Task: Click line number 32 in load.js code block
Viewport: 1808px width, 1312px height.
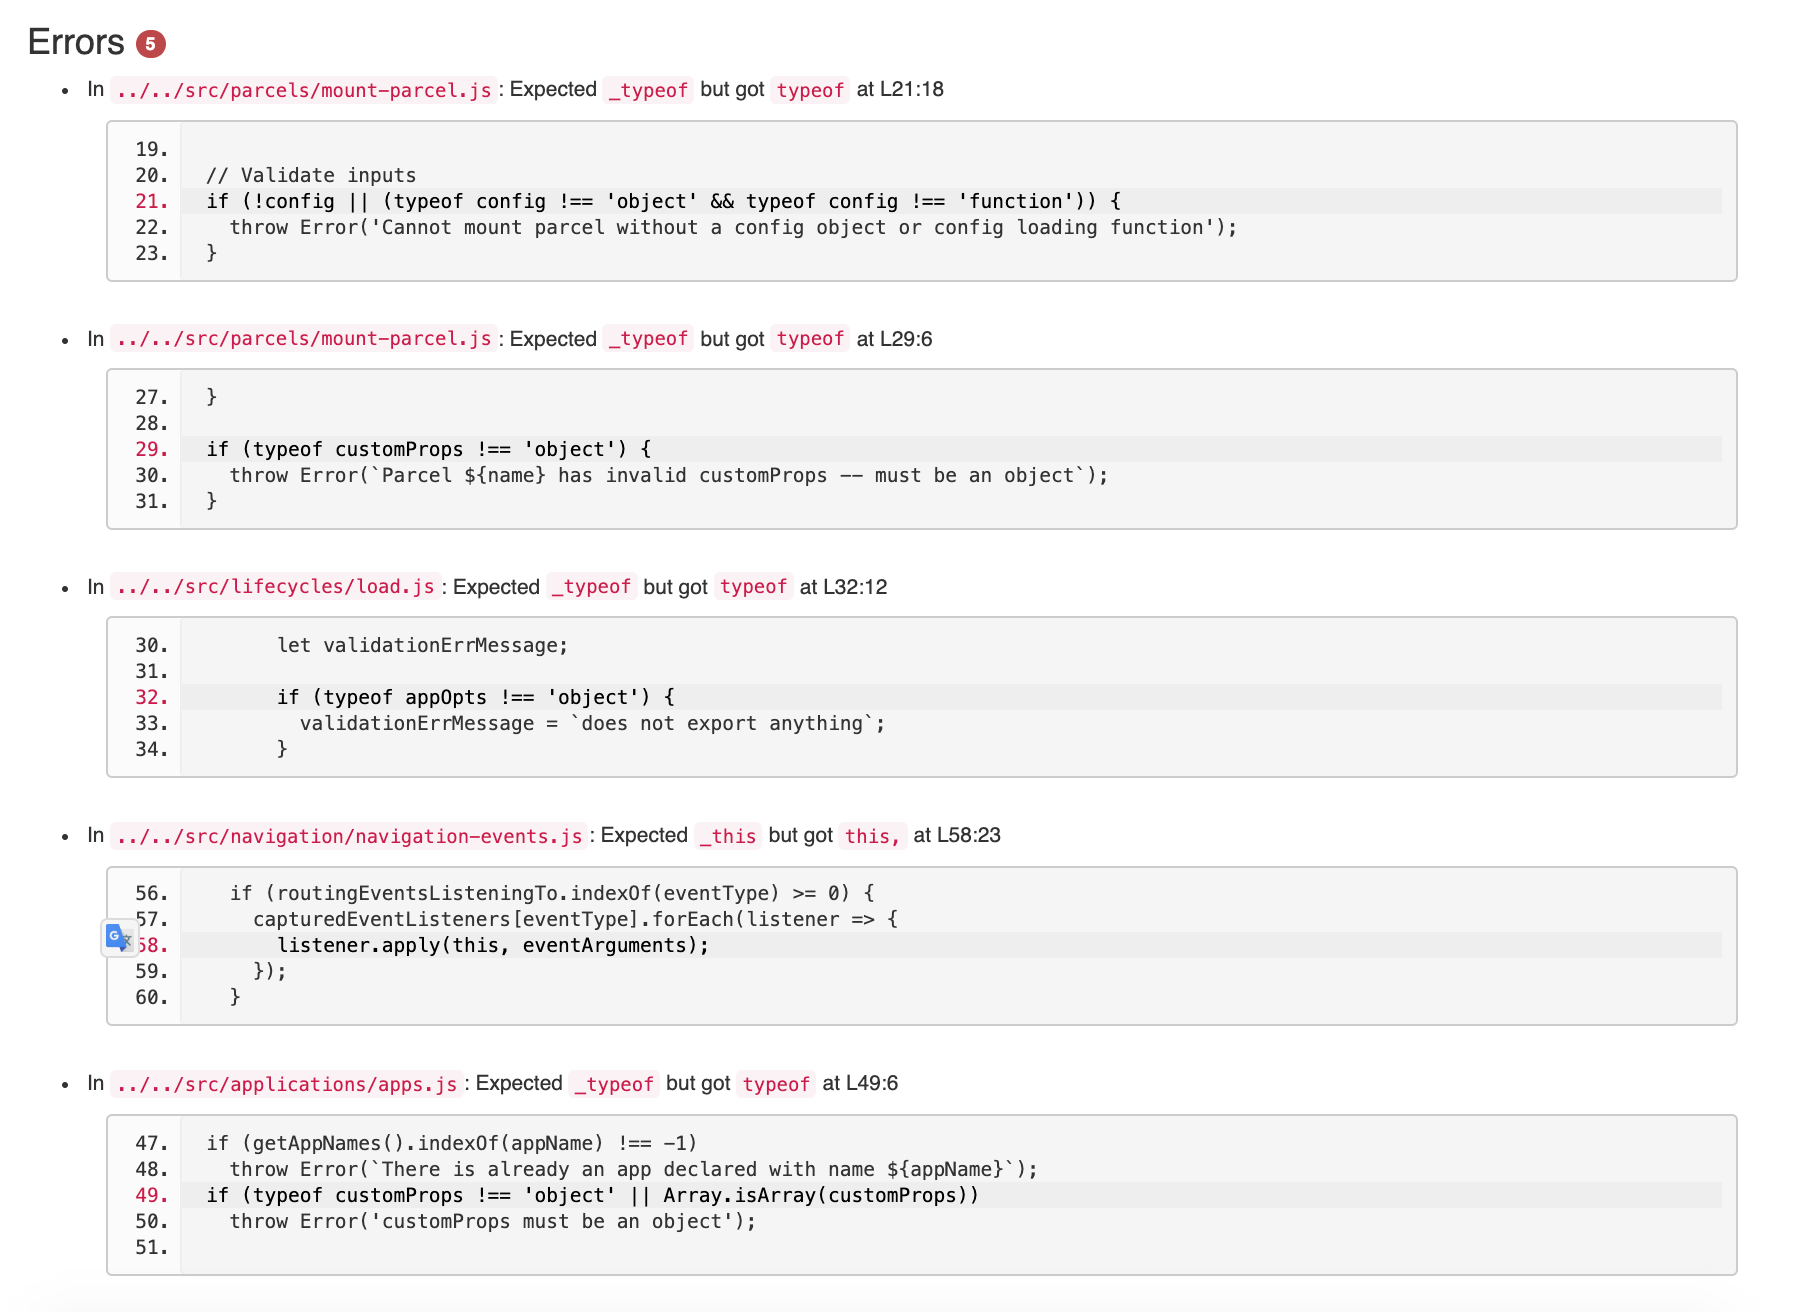Action: 152,697
